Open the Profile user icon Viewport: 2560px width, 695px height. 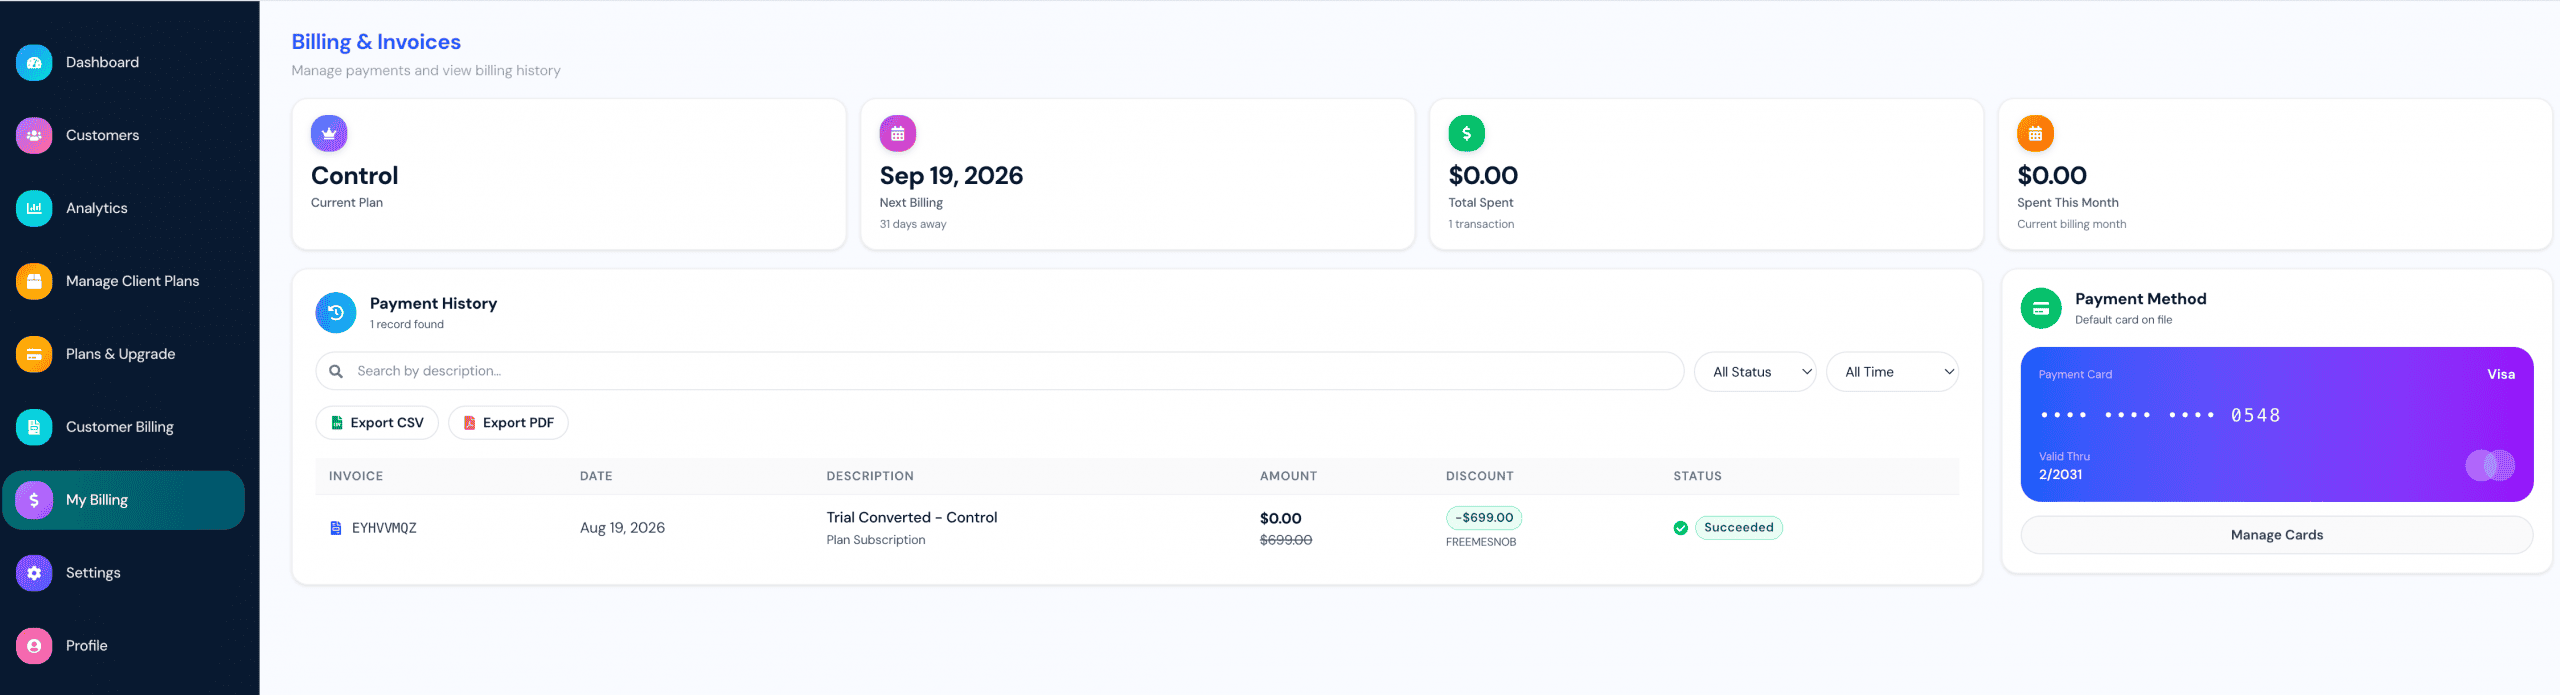[34, 646]
